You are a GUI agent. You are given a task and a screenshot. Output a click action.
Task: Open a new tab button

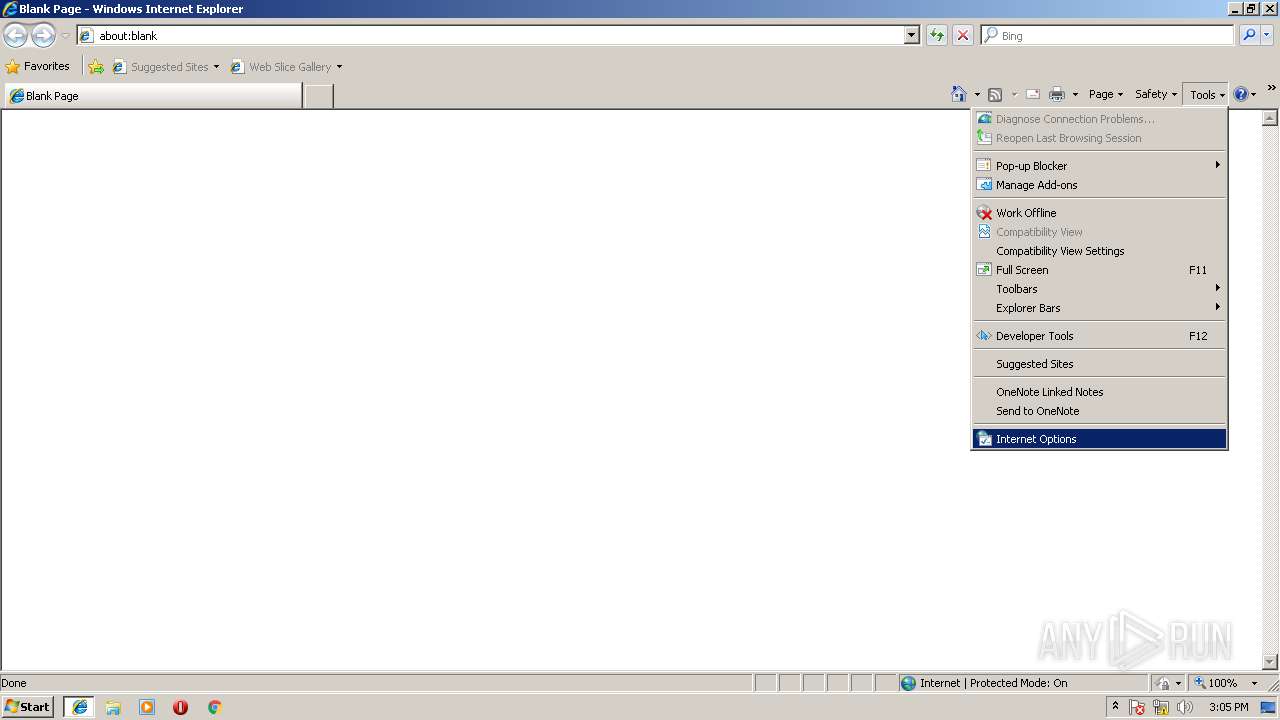coord(318,96)
